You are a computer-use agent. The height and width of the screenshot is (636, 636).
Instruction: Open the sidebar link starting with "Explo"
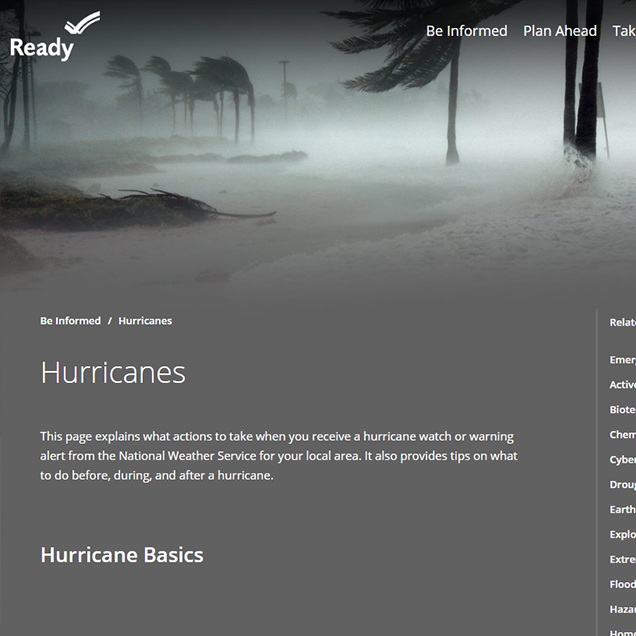[x=622, y=535]
